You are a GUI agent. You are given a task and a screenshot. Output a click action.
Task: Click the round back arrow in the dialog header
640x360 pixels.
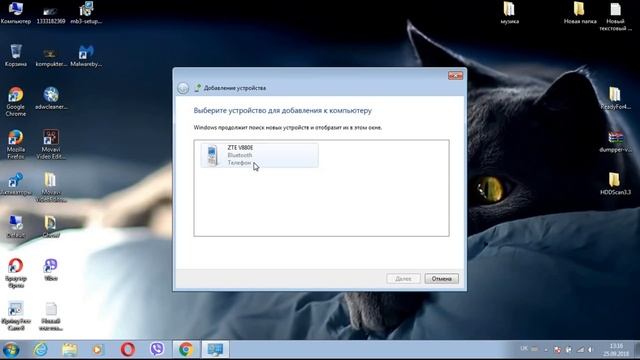click(183, 88)
